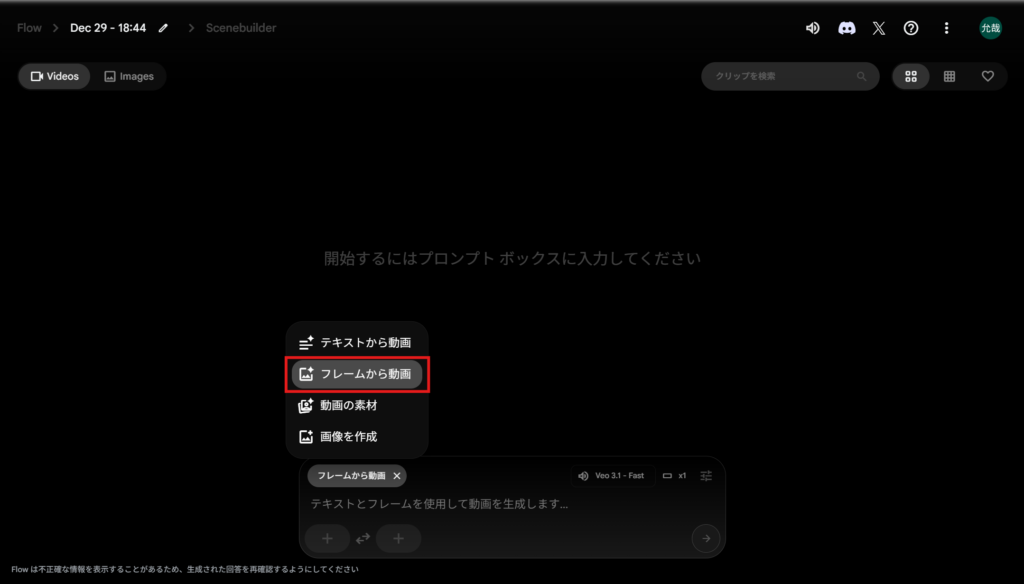This screenshot has width=1024, height=584.
Task: Click the account avatar in the header
Action: 990,28
